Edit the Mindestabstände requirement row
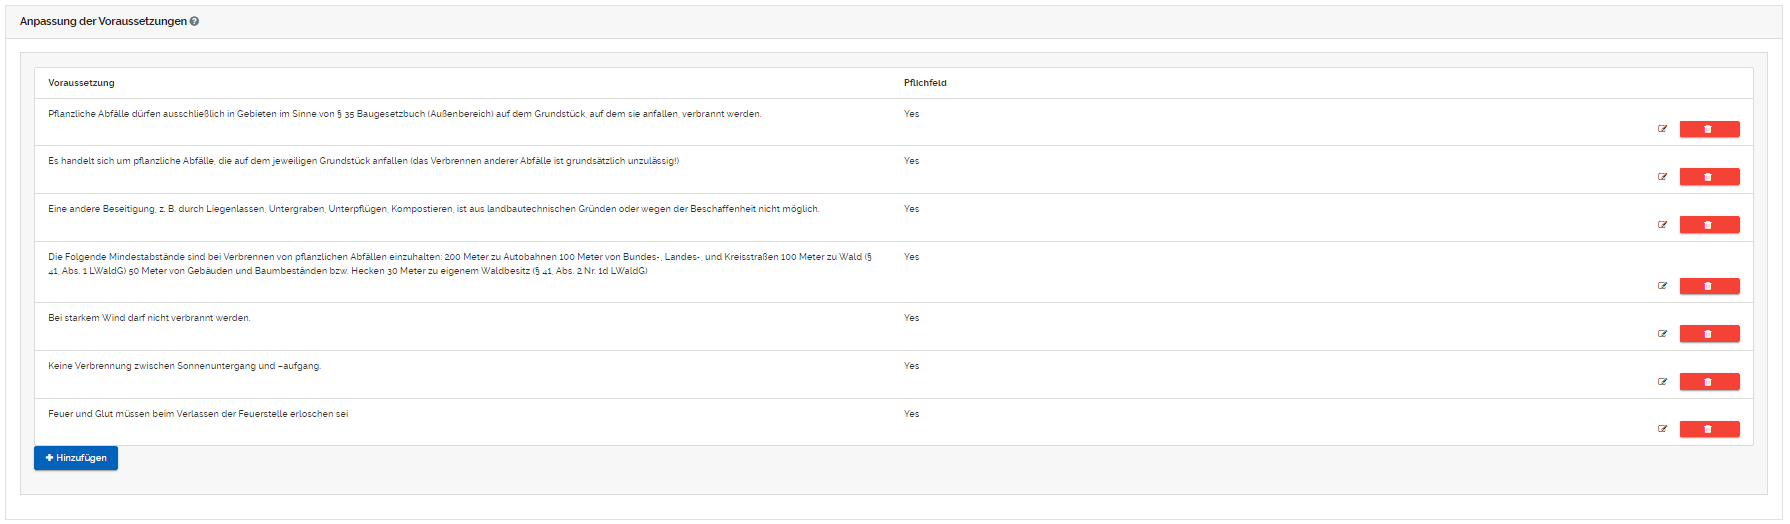The image size is (1790, 524). (x=1662, y=286)
